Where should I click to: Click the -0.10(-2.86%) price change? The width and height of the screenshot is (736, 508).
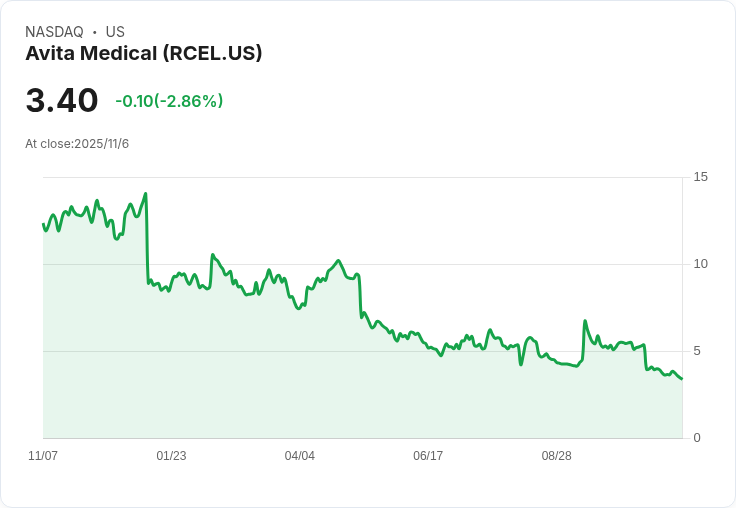[x=169, y=101]
